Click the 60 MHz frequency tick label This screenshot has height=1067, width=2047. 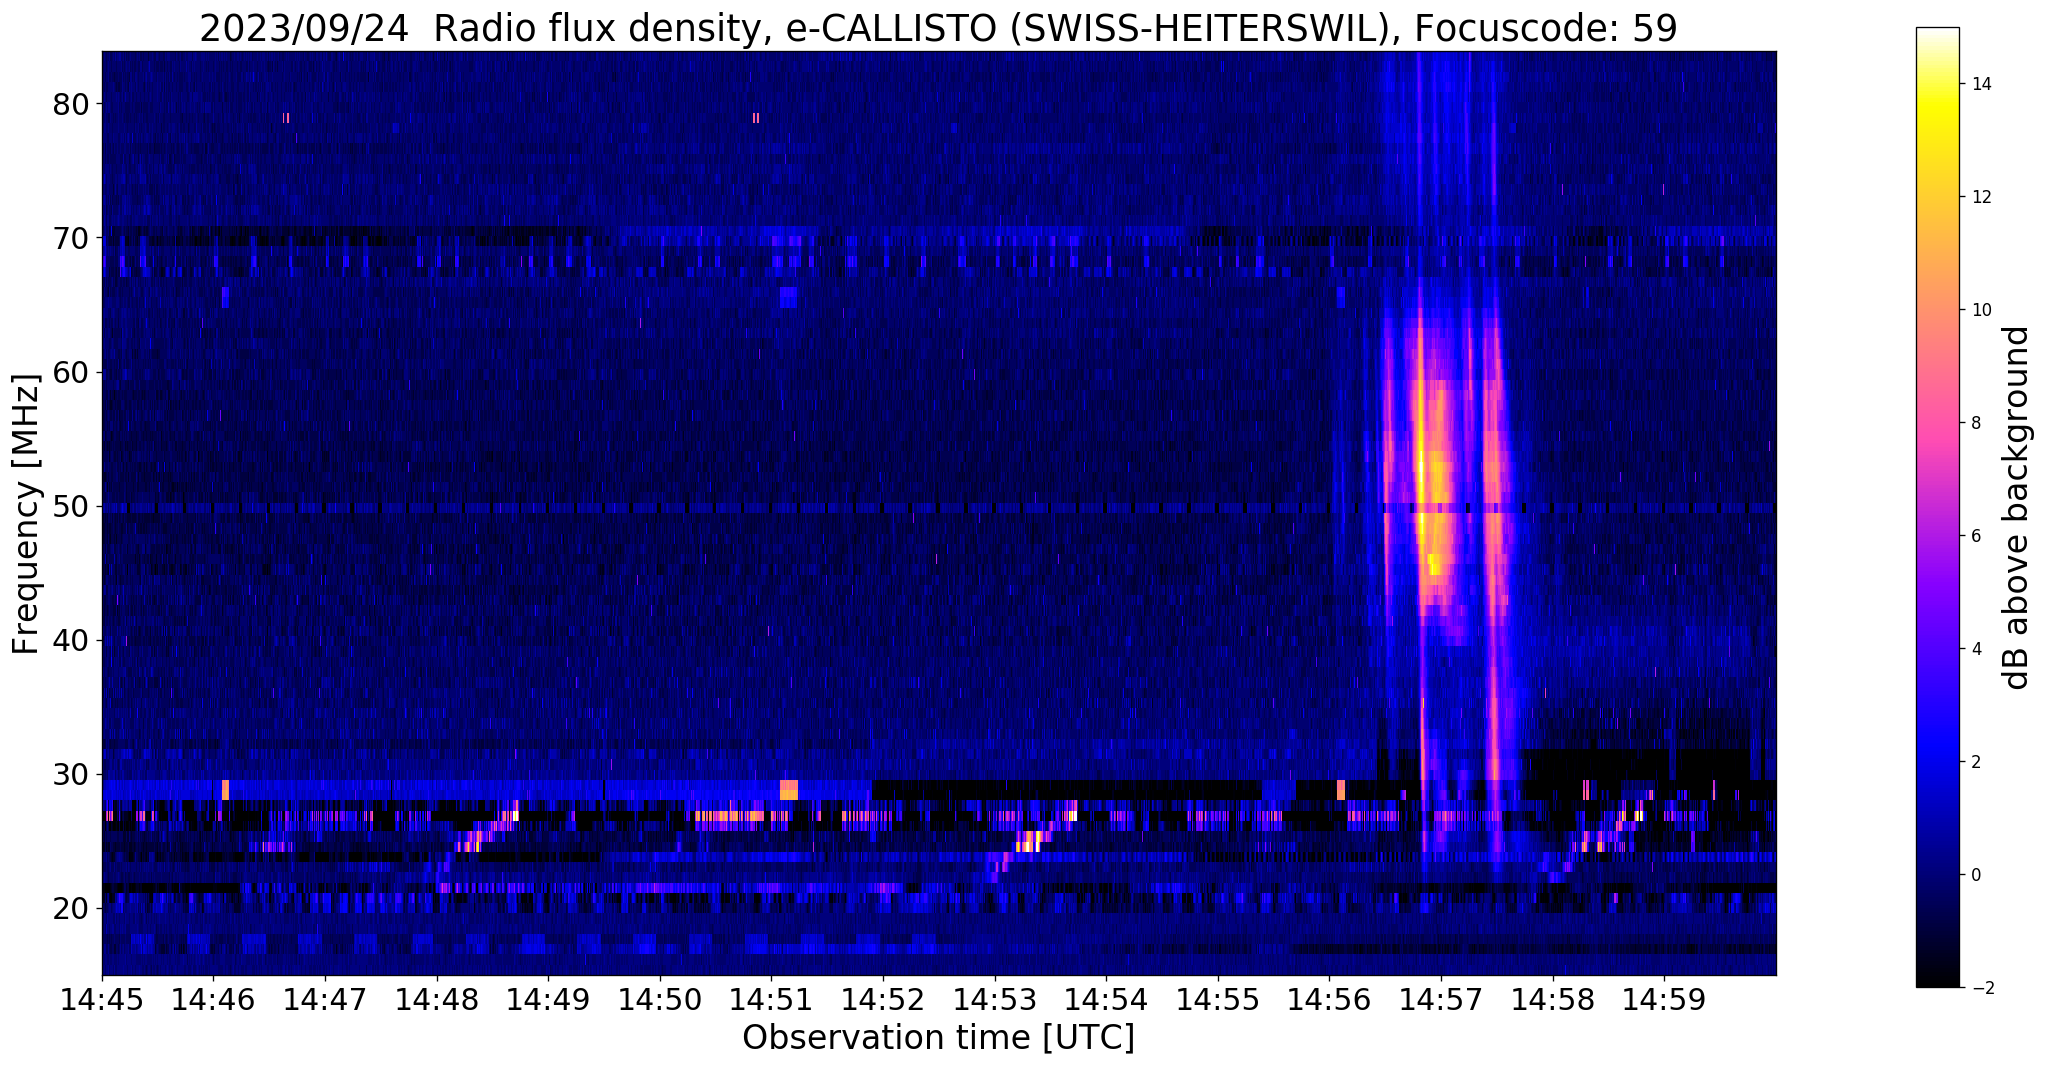[71, 372]
